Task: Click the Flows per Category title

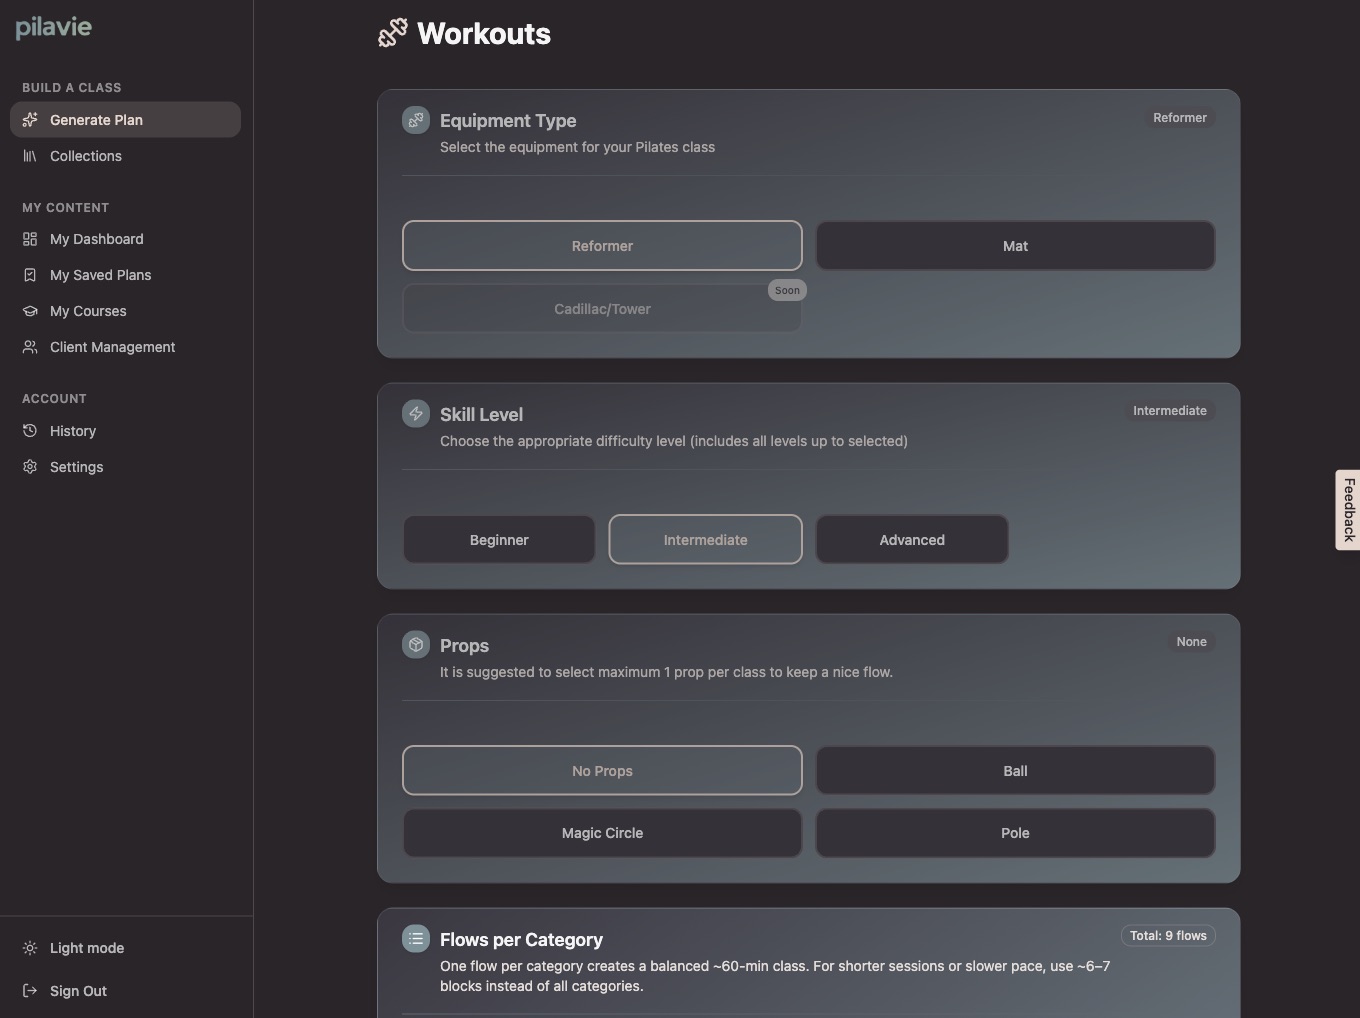Action: click(x=521, y=940)
